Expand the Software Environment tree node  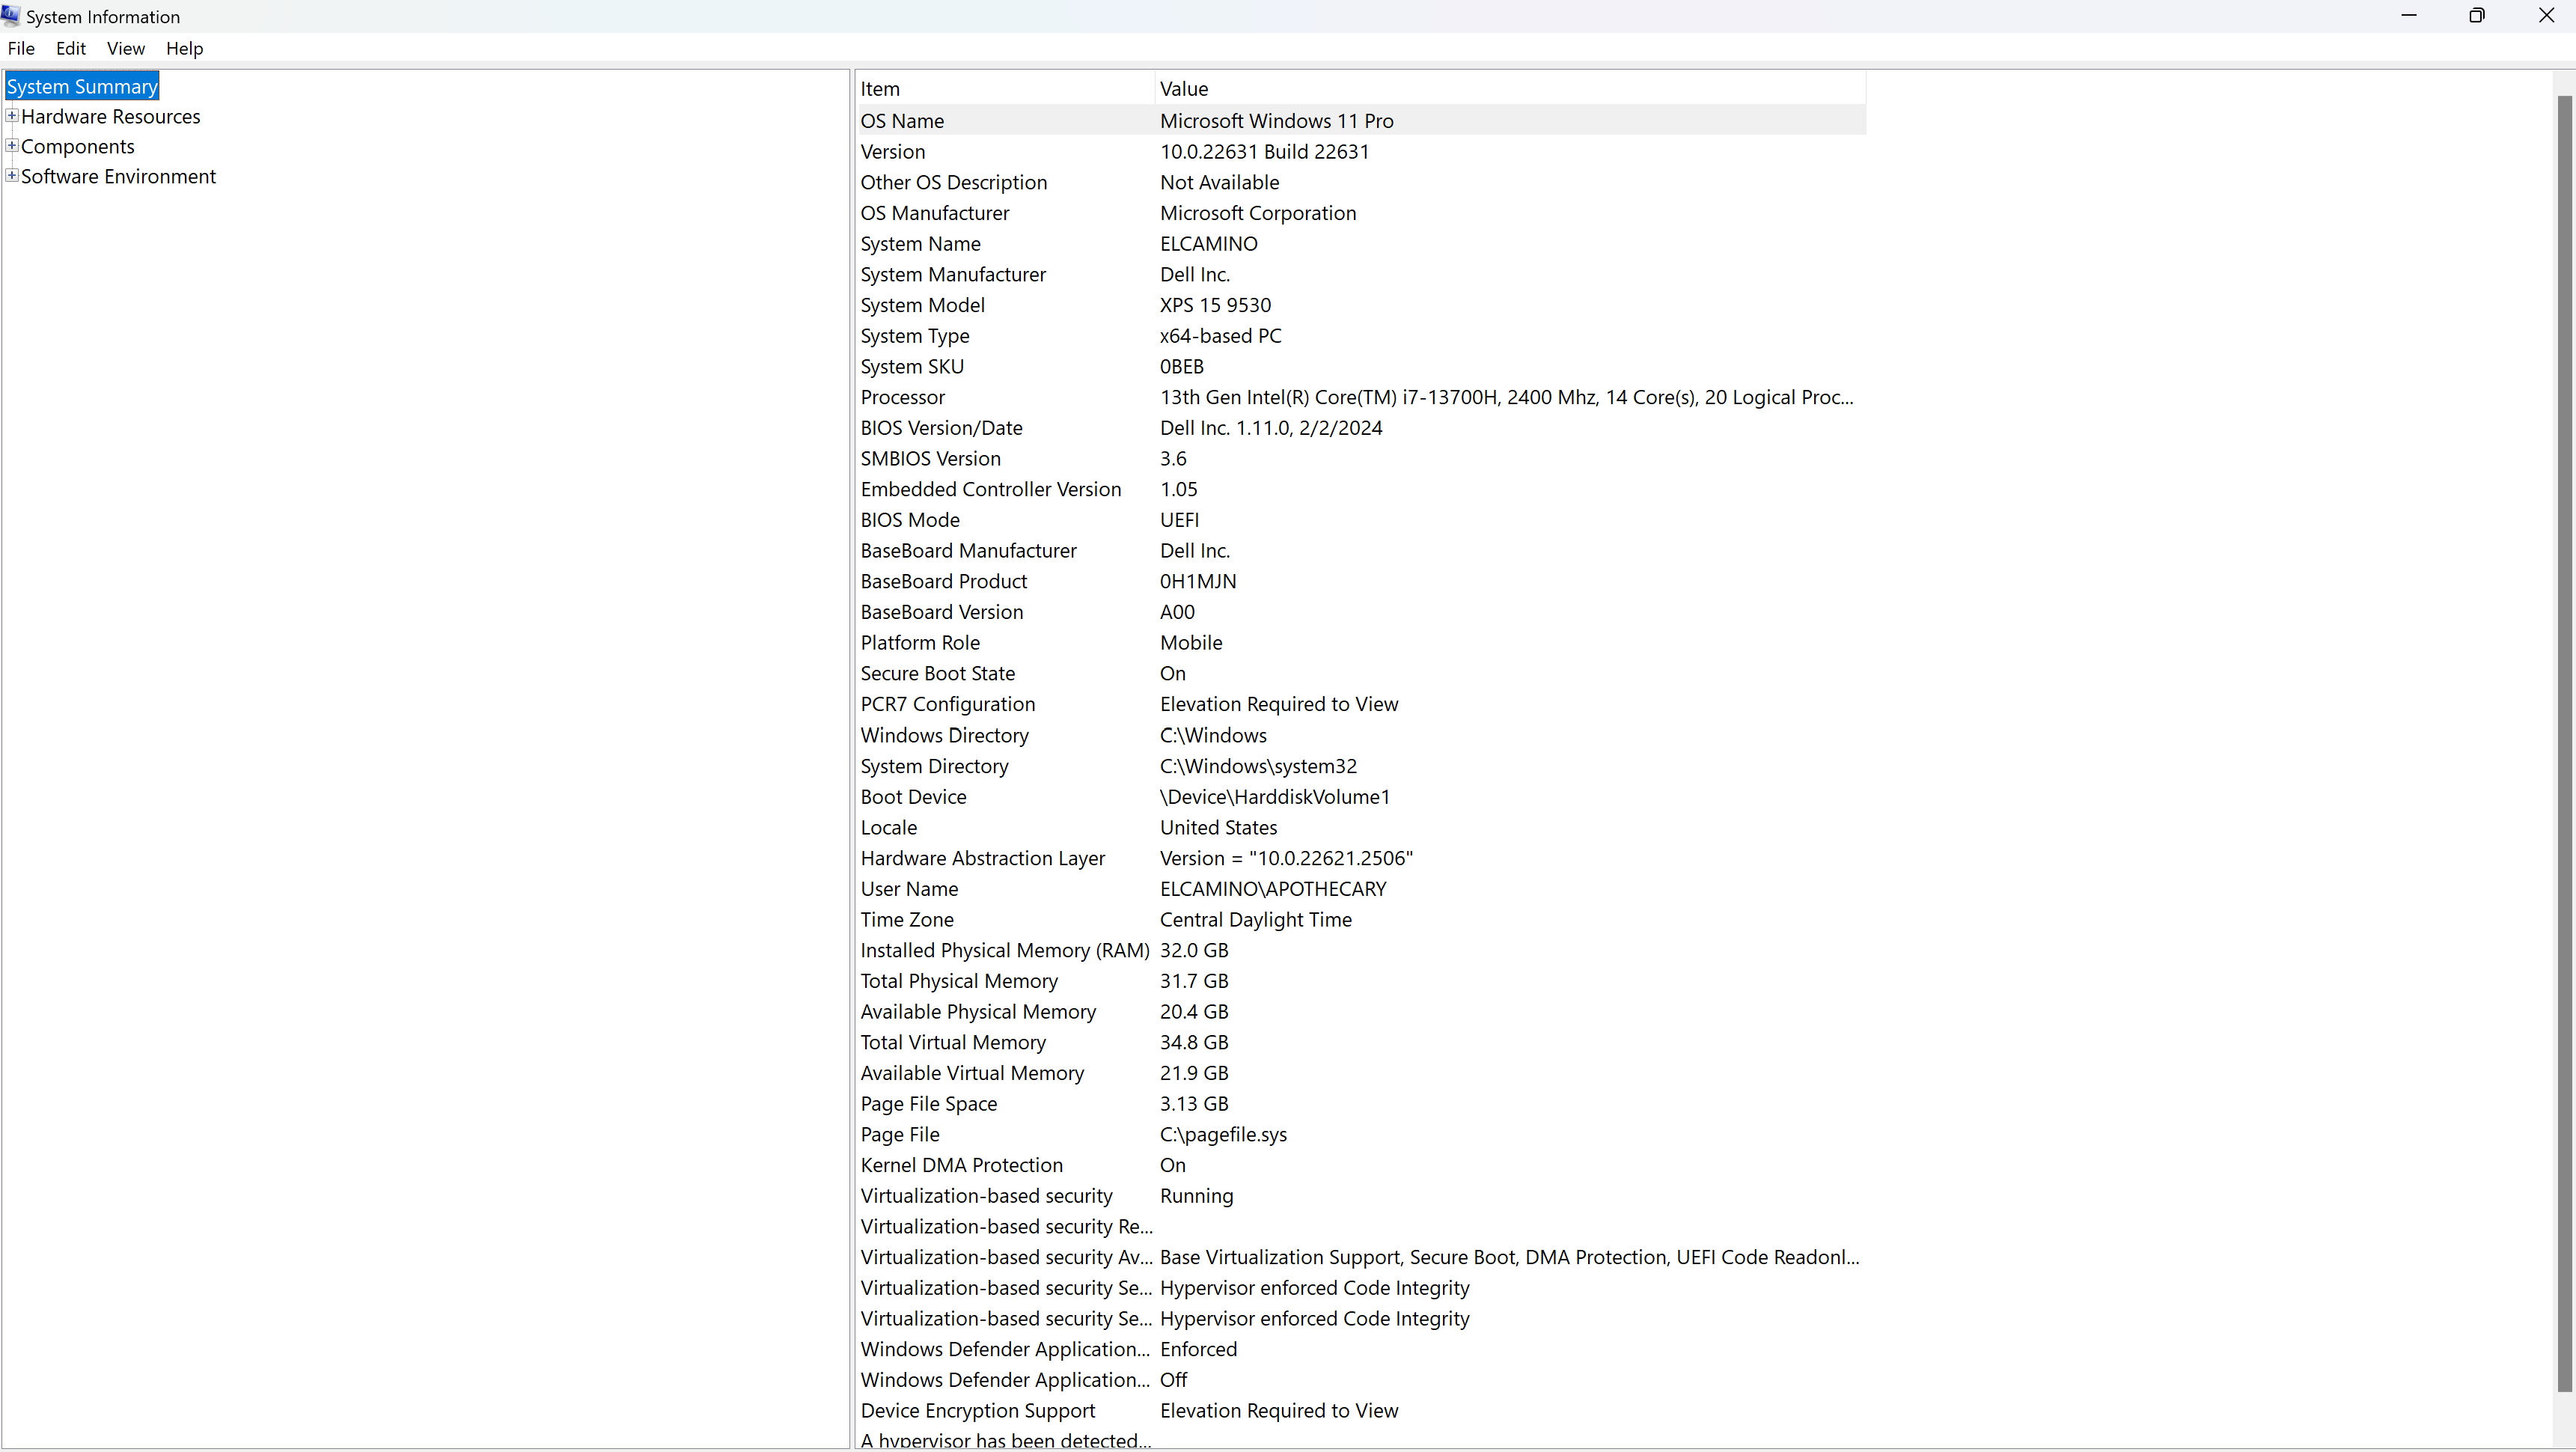click(x=12, y=176)
